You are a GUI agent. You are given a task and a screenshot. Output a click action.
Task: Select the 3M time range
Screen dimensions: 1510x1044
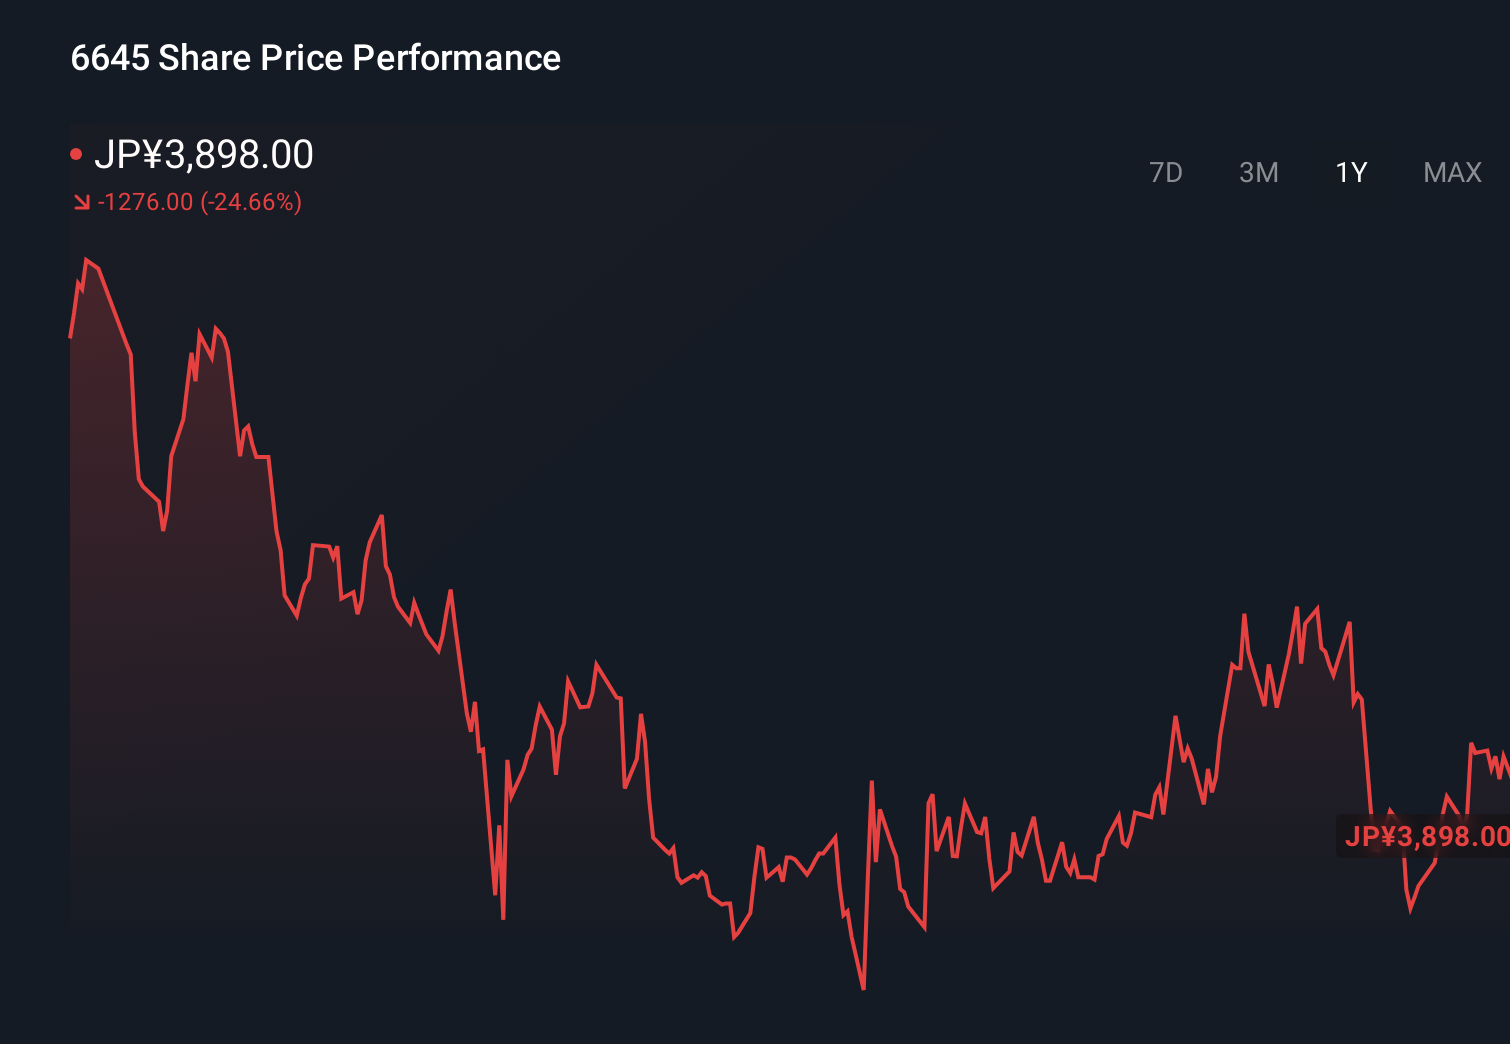(x=1258, y=172)
